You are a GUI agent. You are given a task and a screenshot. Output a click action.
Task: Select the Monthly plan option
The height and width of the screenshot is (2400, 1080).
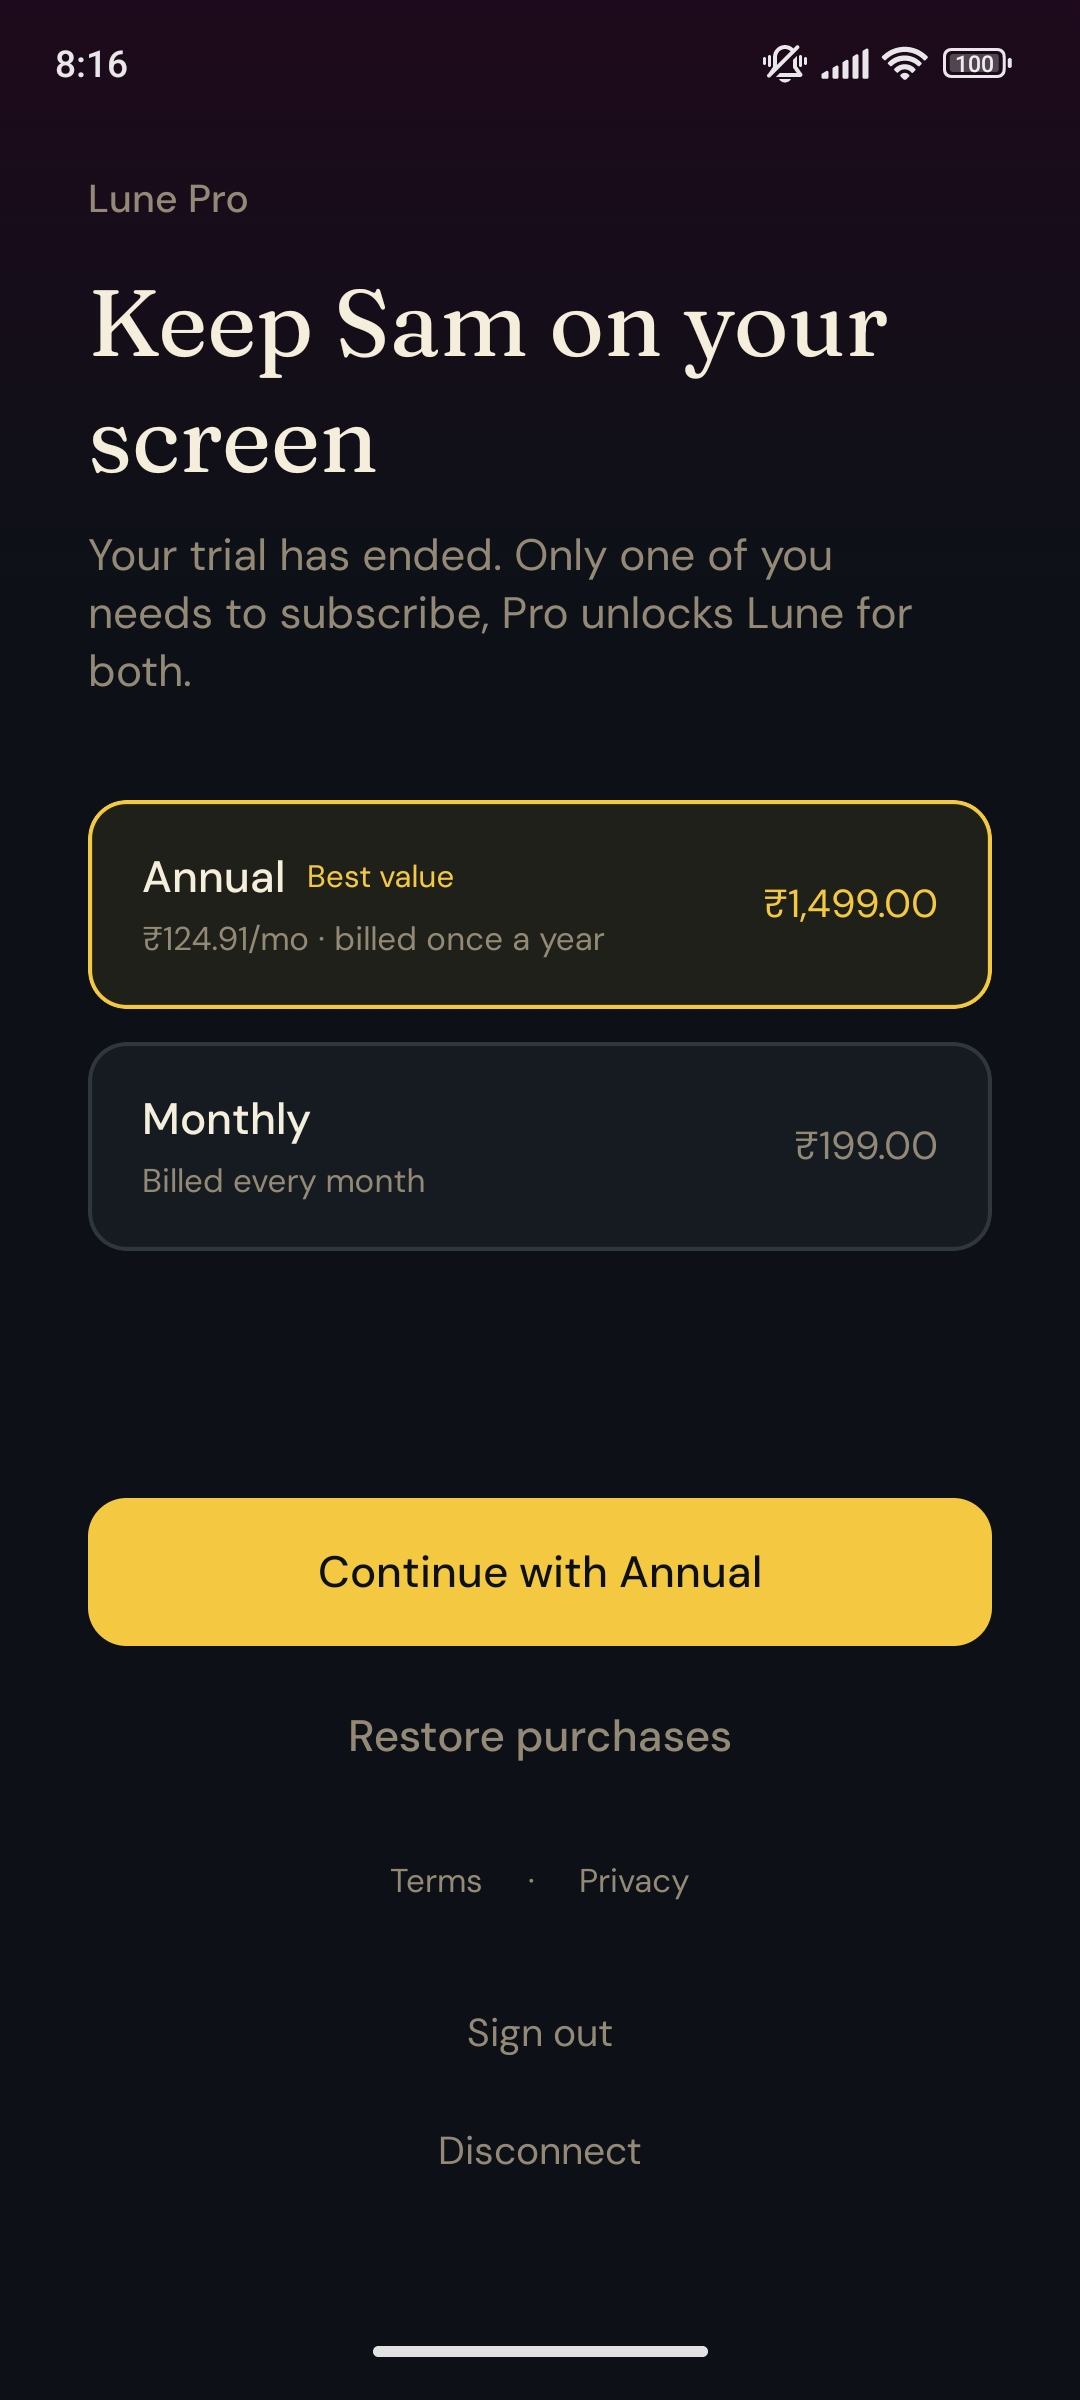coord(540,1146)
